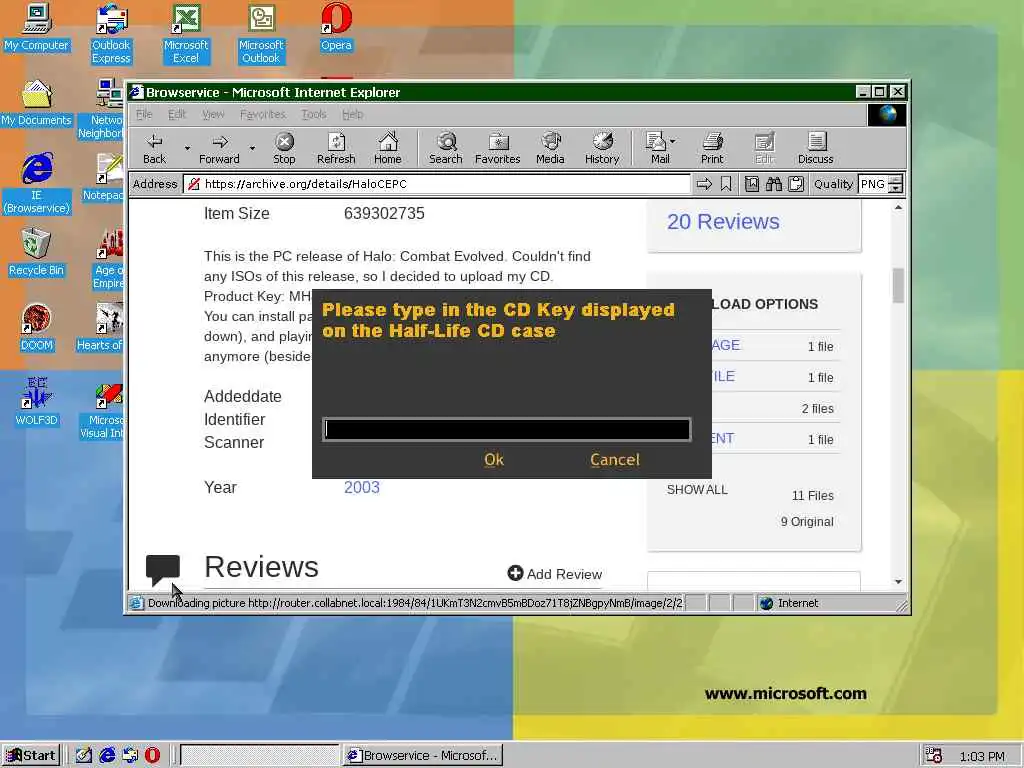
Task: Click SHOW ALL download options
Action: pyautogui.click(x=697, y=490)
